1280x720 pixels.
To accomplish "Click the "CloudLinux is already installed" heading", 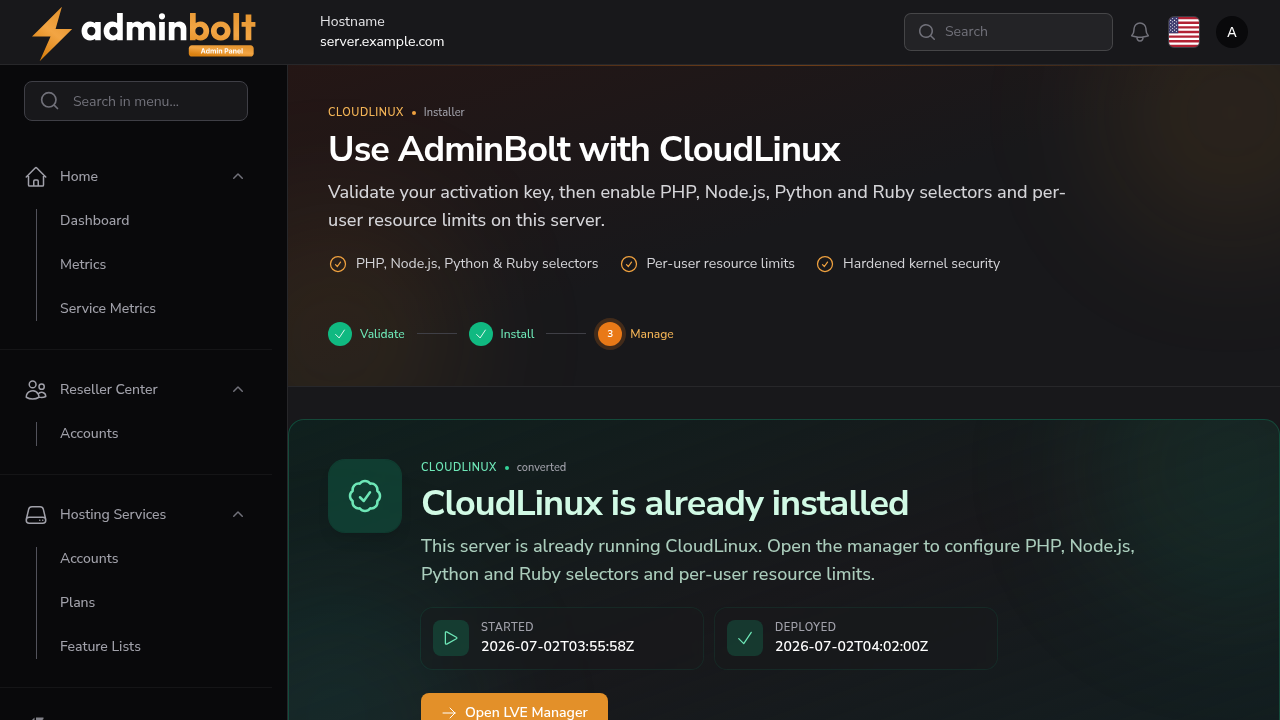I will (x=665, y=502).
